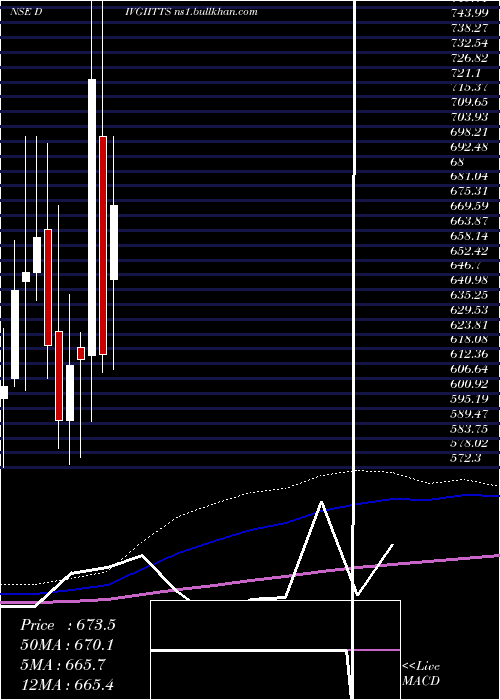Select the 583.75 price label

pyautogui.click(x=469, y=429)
